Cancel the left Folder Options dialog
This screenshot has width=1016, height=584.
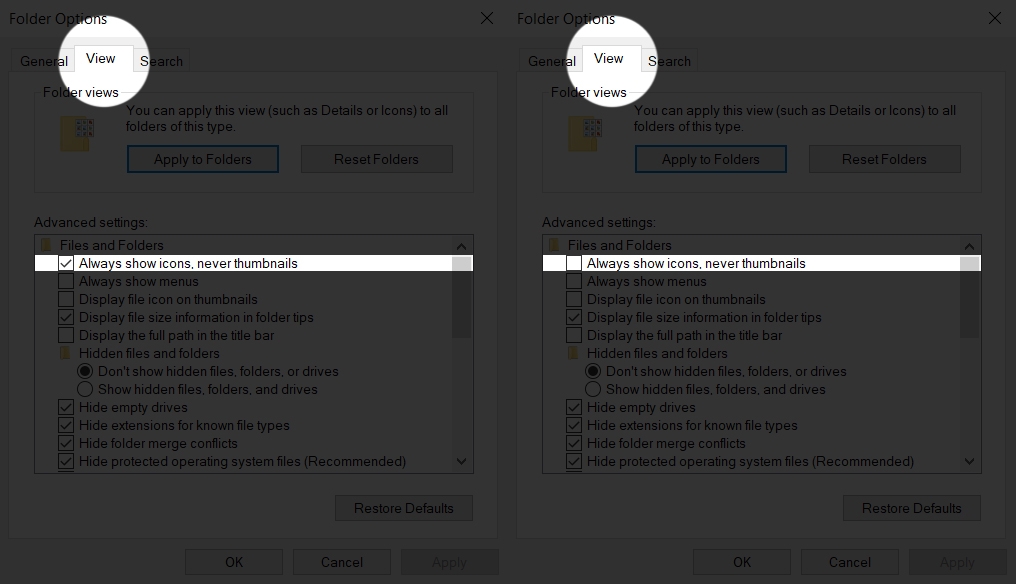(341, 562)
